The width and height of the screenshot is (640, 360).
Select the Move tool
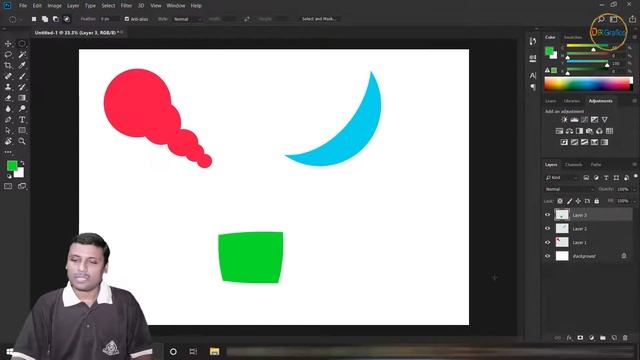tap(8, 44)
